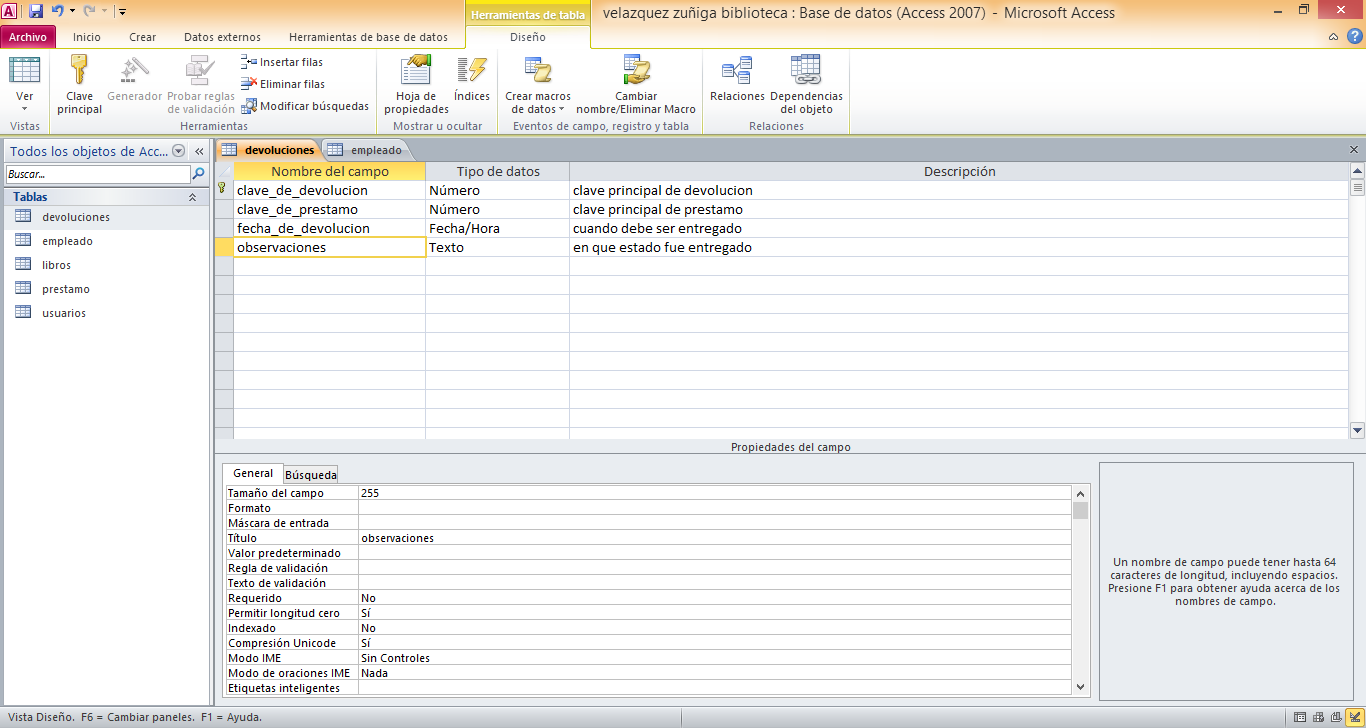Viewport: 1366px width, 728px height.
Task: Open Crear macros de datos menu
Action: [538, 85]
